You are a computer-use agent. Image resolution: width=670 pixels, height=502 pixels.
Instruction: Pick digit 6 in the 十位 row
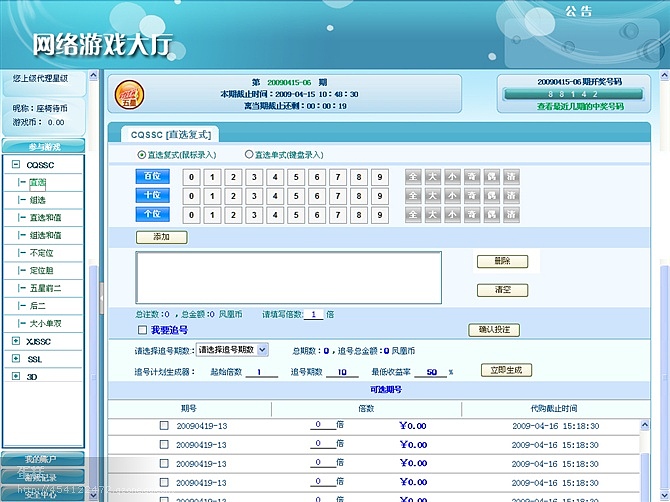(x=317, y=196)
